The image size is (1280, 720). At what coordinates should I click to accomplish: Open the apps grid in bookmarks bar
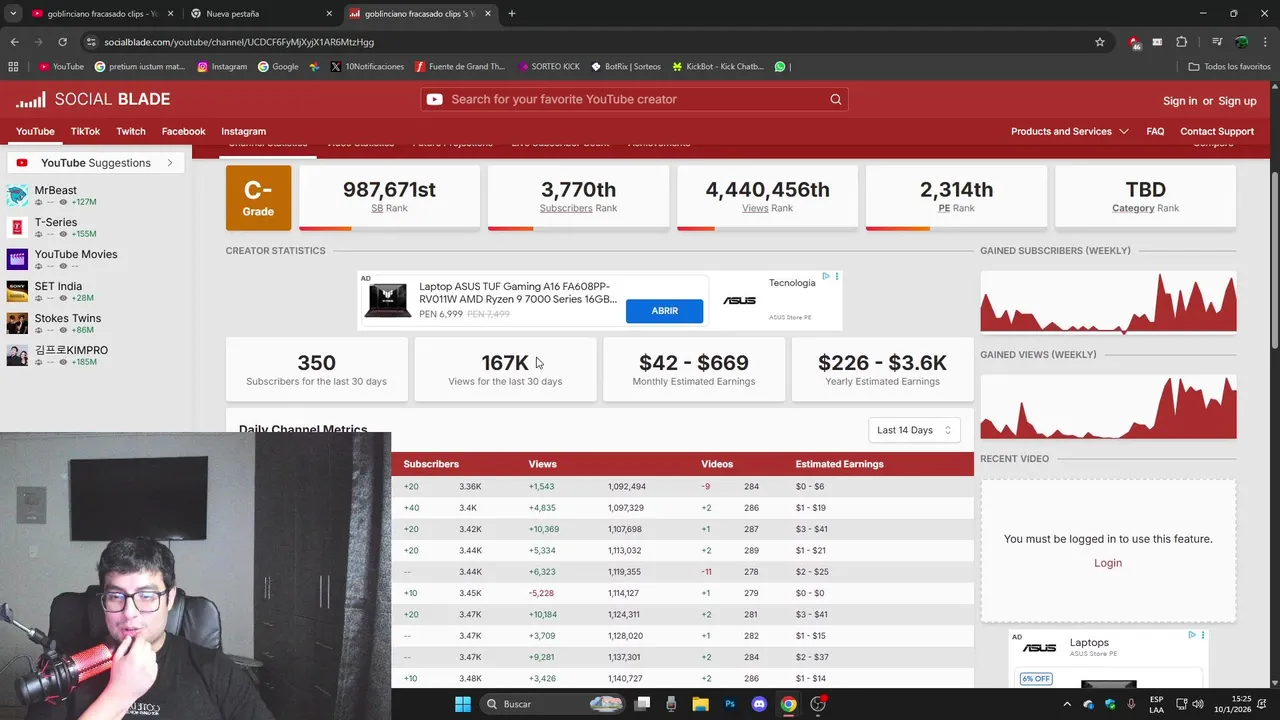13,67
